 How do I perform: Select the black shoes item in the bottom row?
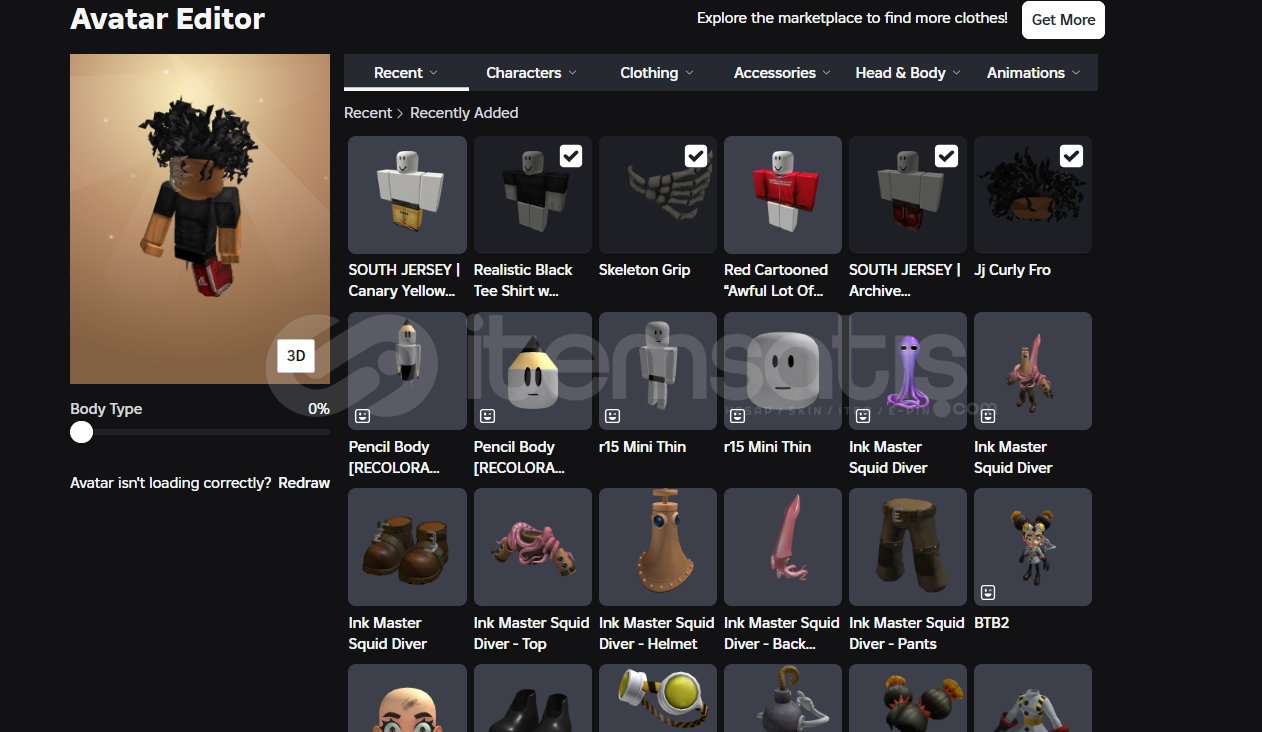(x=533, y=698)
